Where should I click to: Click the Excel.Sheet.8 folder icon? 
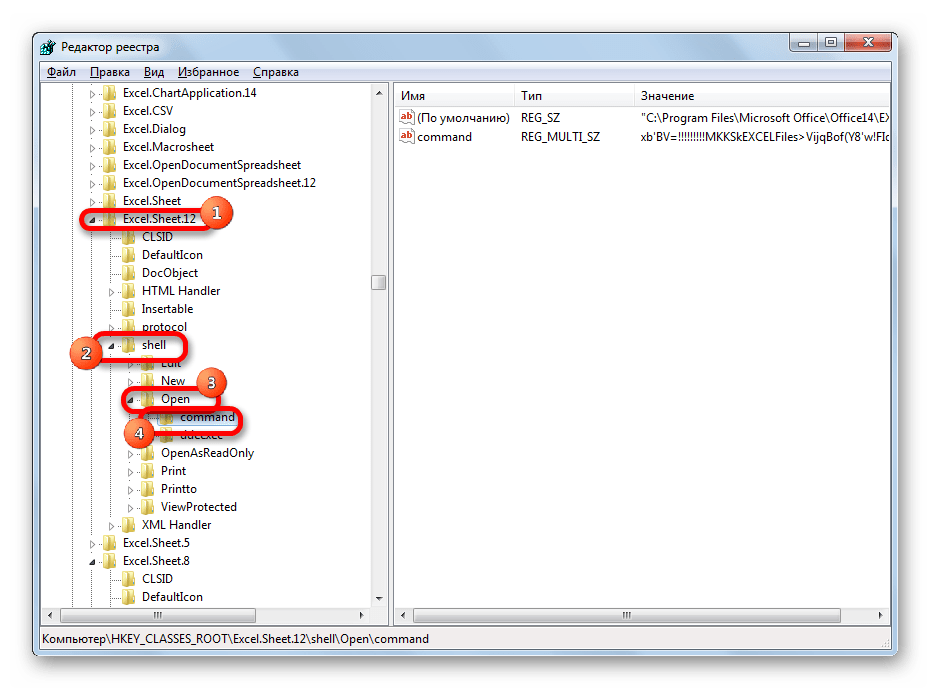coord(109,561)
